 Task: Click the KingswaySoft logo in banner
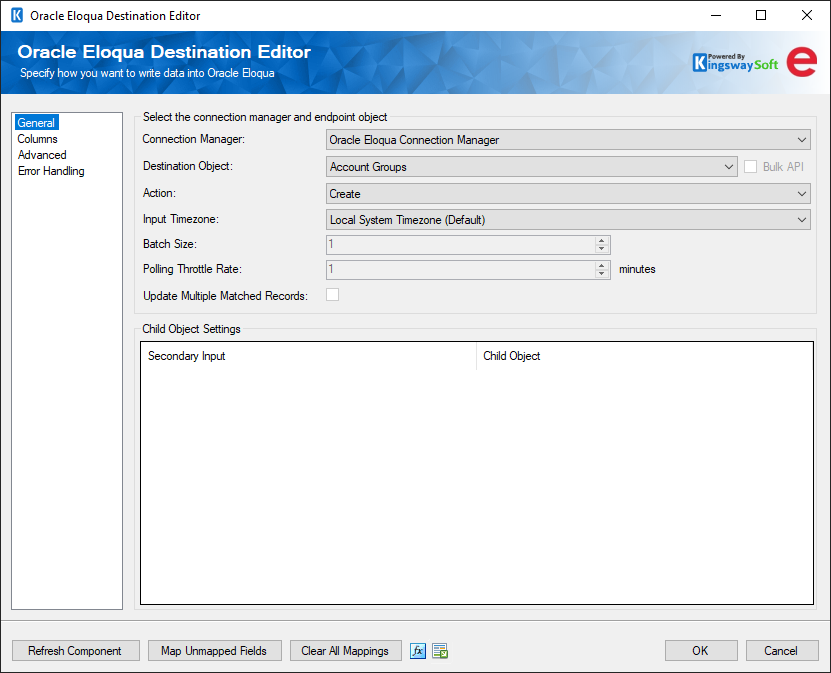tap(735, 63)
